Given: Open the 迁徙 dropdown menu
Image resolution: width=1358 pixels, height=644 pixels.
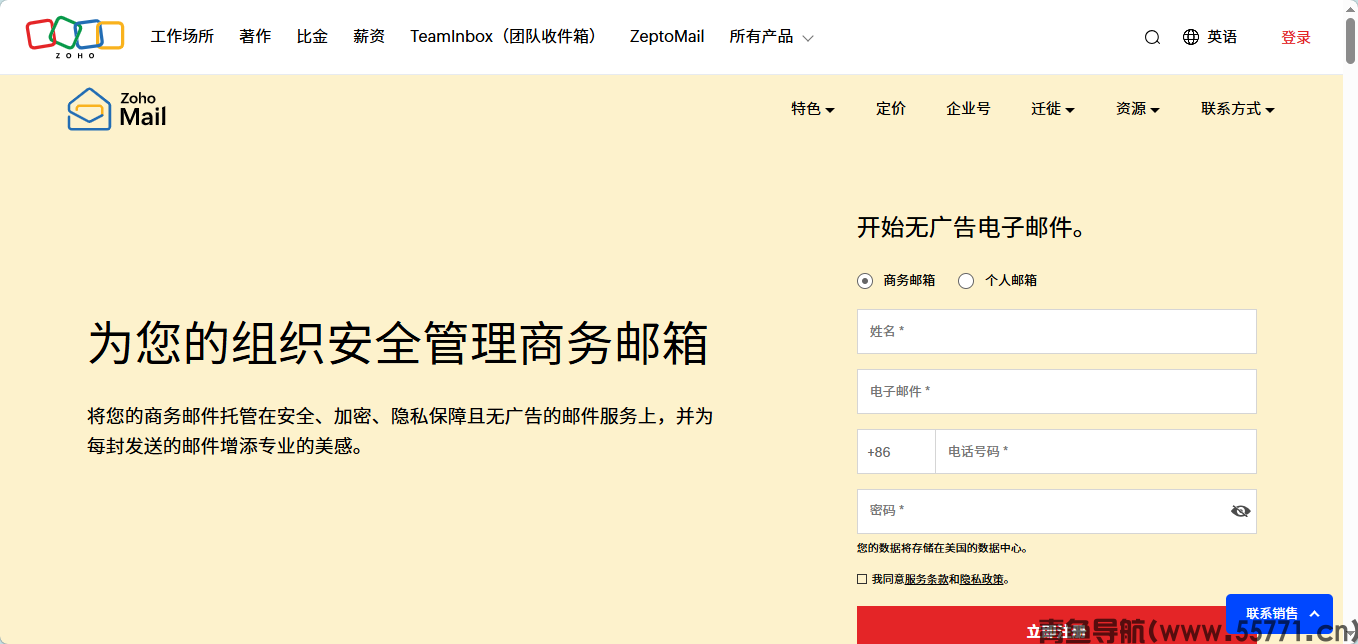Looking at the screenshot, I should coord(1053,109).
